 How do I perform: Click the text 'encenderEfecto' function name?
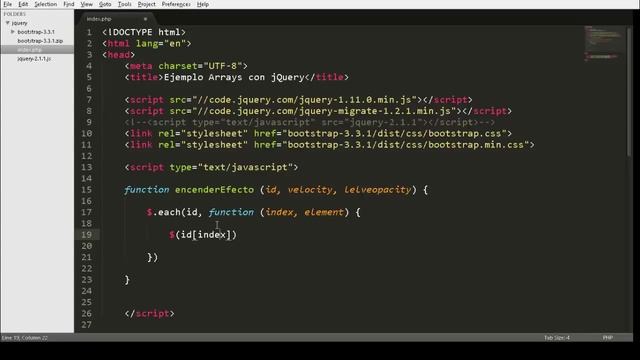click(x=214, y=190)
